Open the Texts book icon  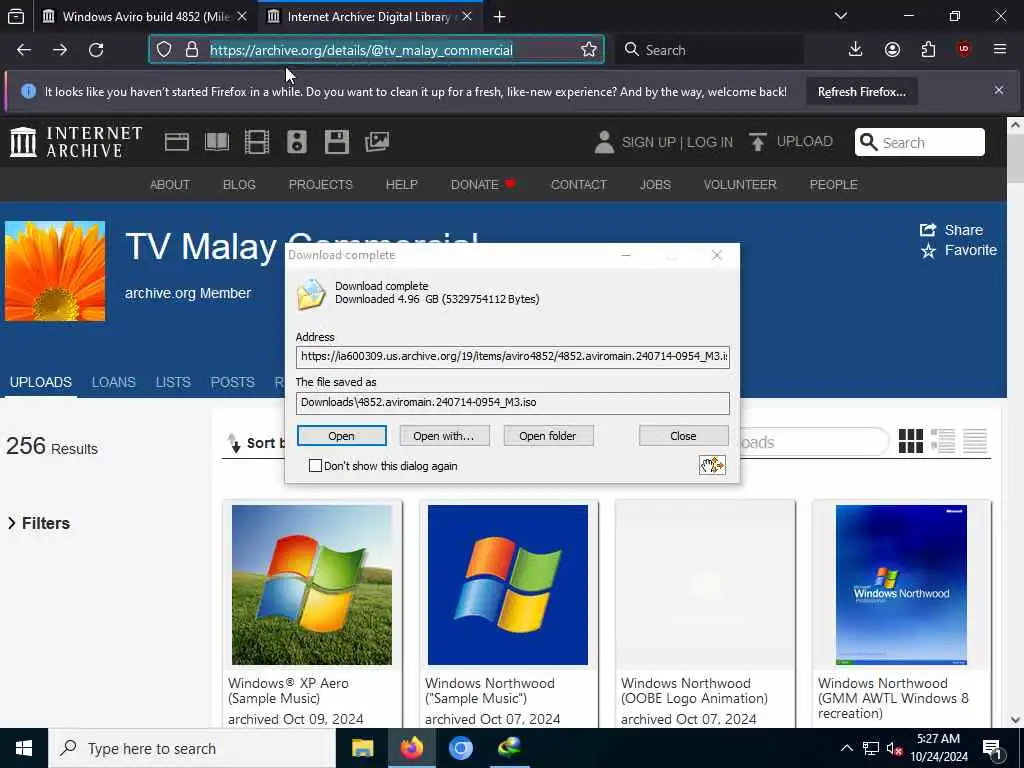pos(217,142)
